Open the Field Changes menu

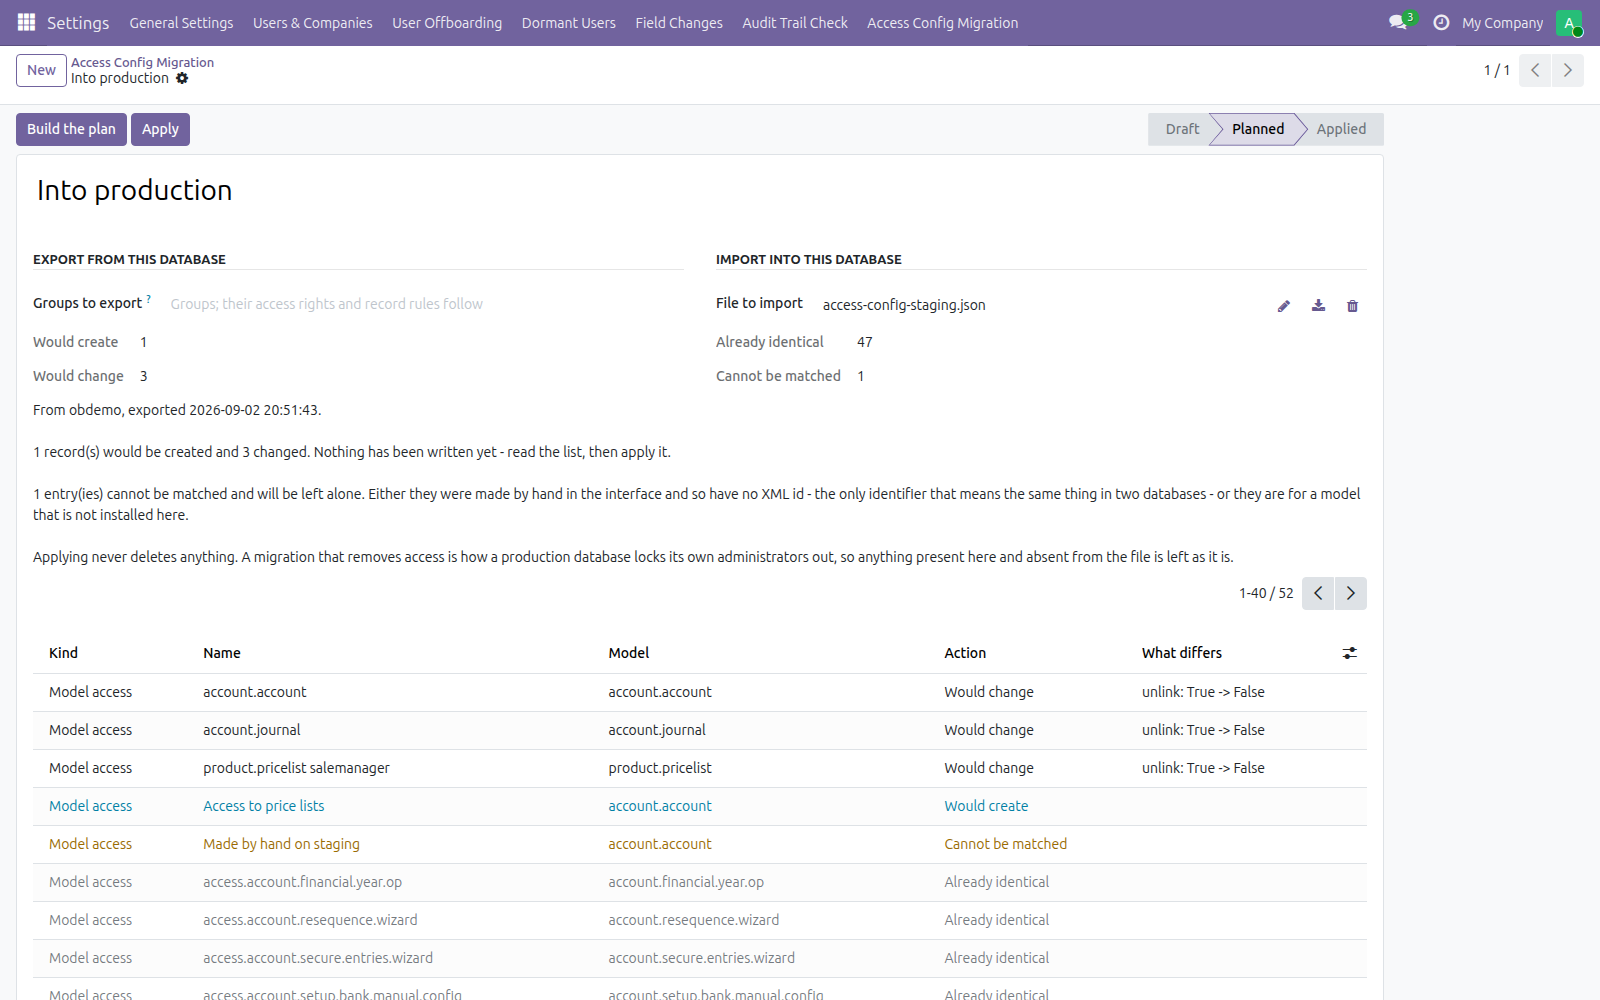point(679,23)
